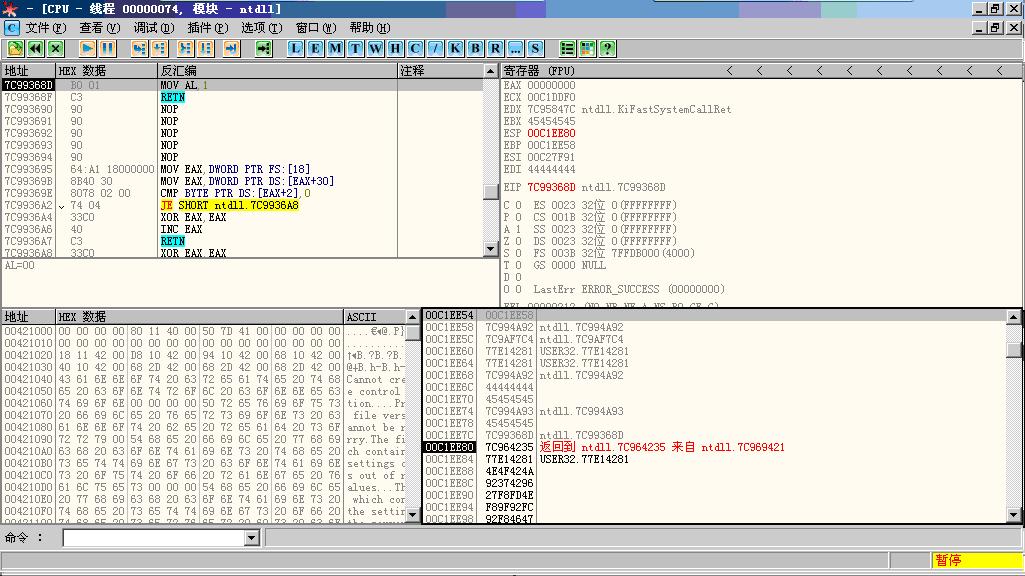1025x576 pixels.
Task: Click the yellow 暂停 status indicator
Action: coord(977,560)
